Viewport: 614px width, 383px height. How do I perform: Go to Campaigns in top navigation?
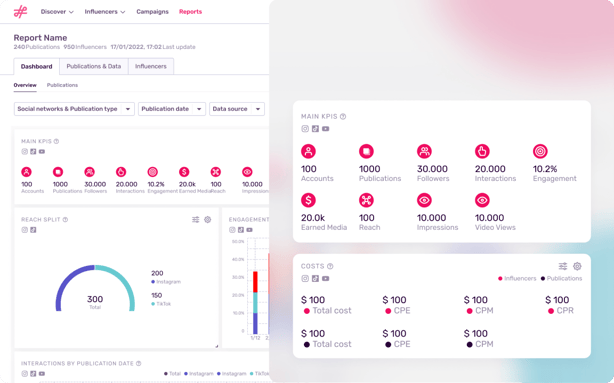click(x=152, y=12)
